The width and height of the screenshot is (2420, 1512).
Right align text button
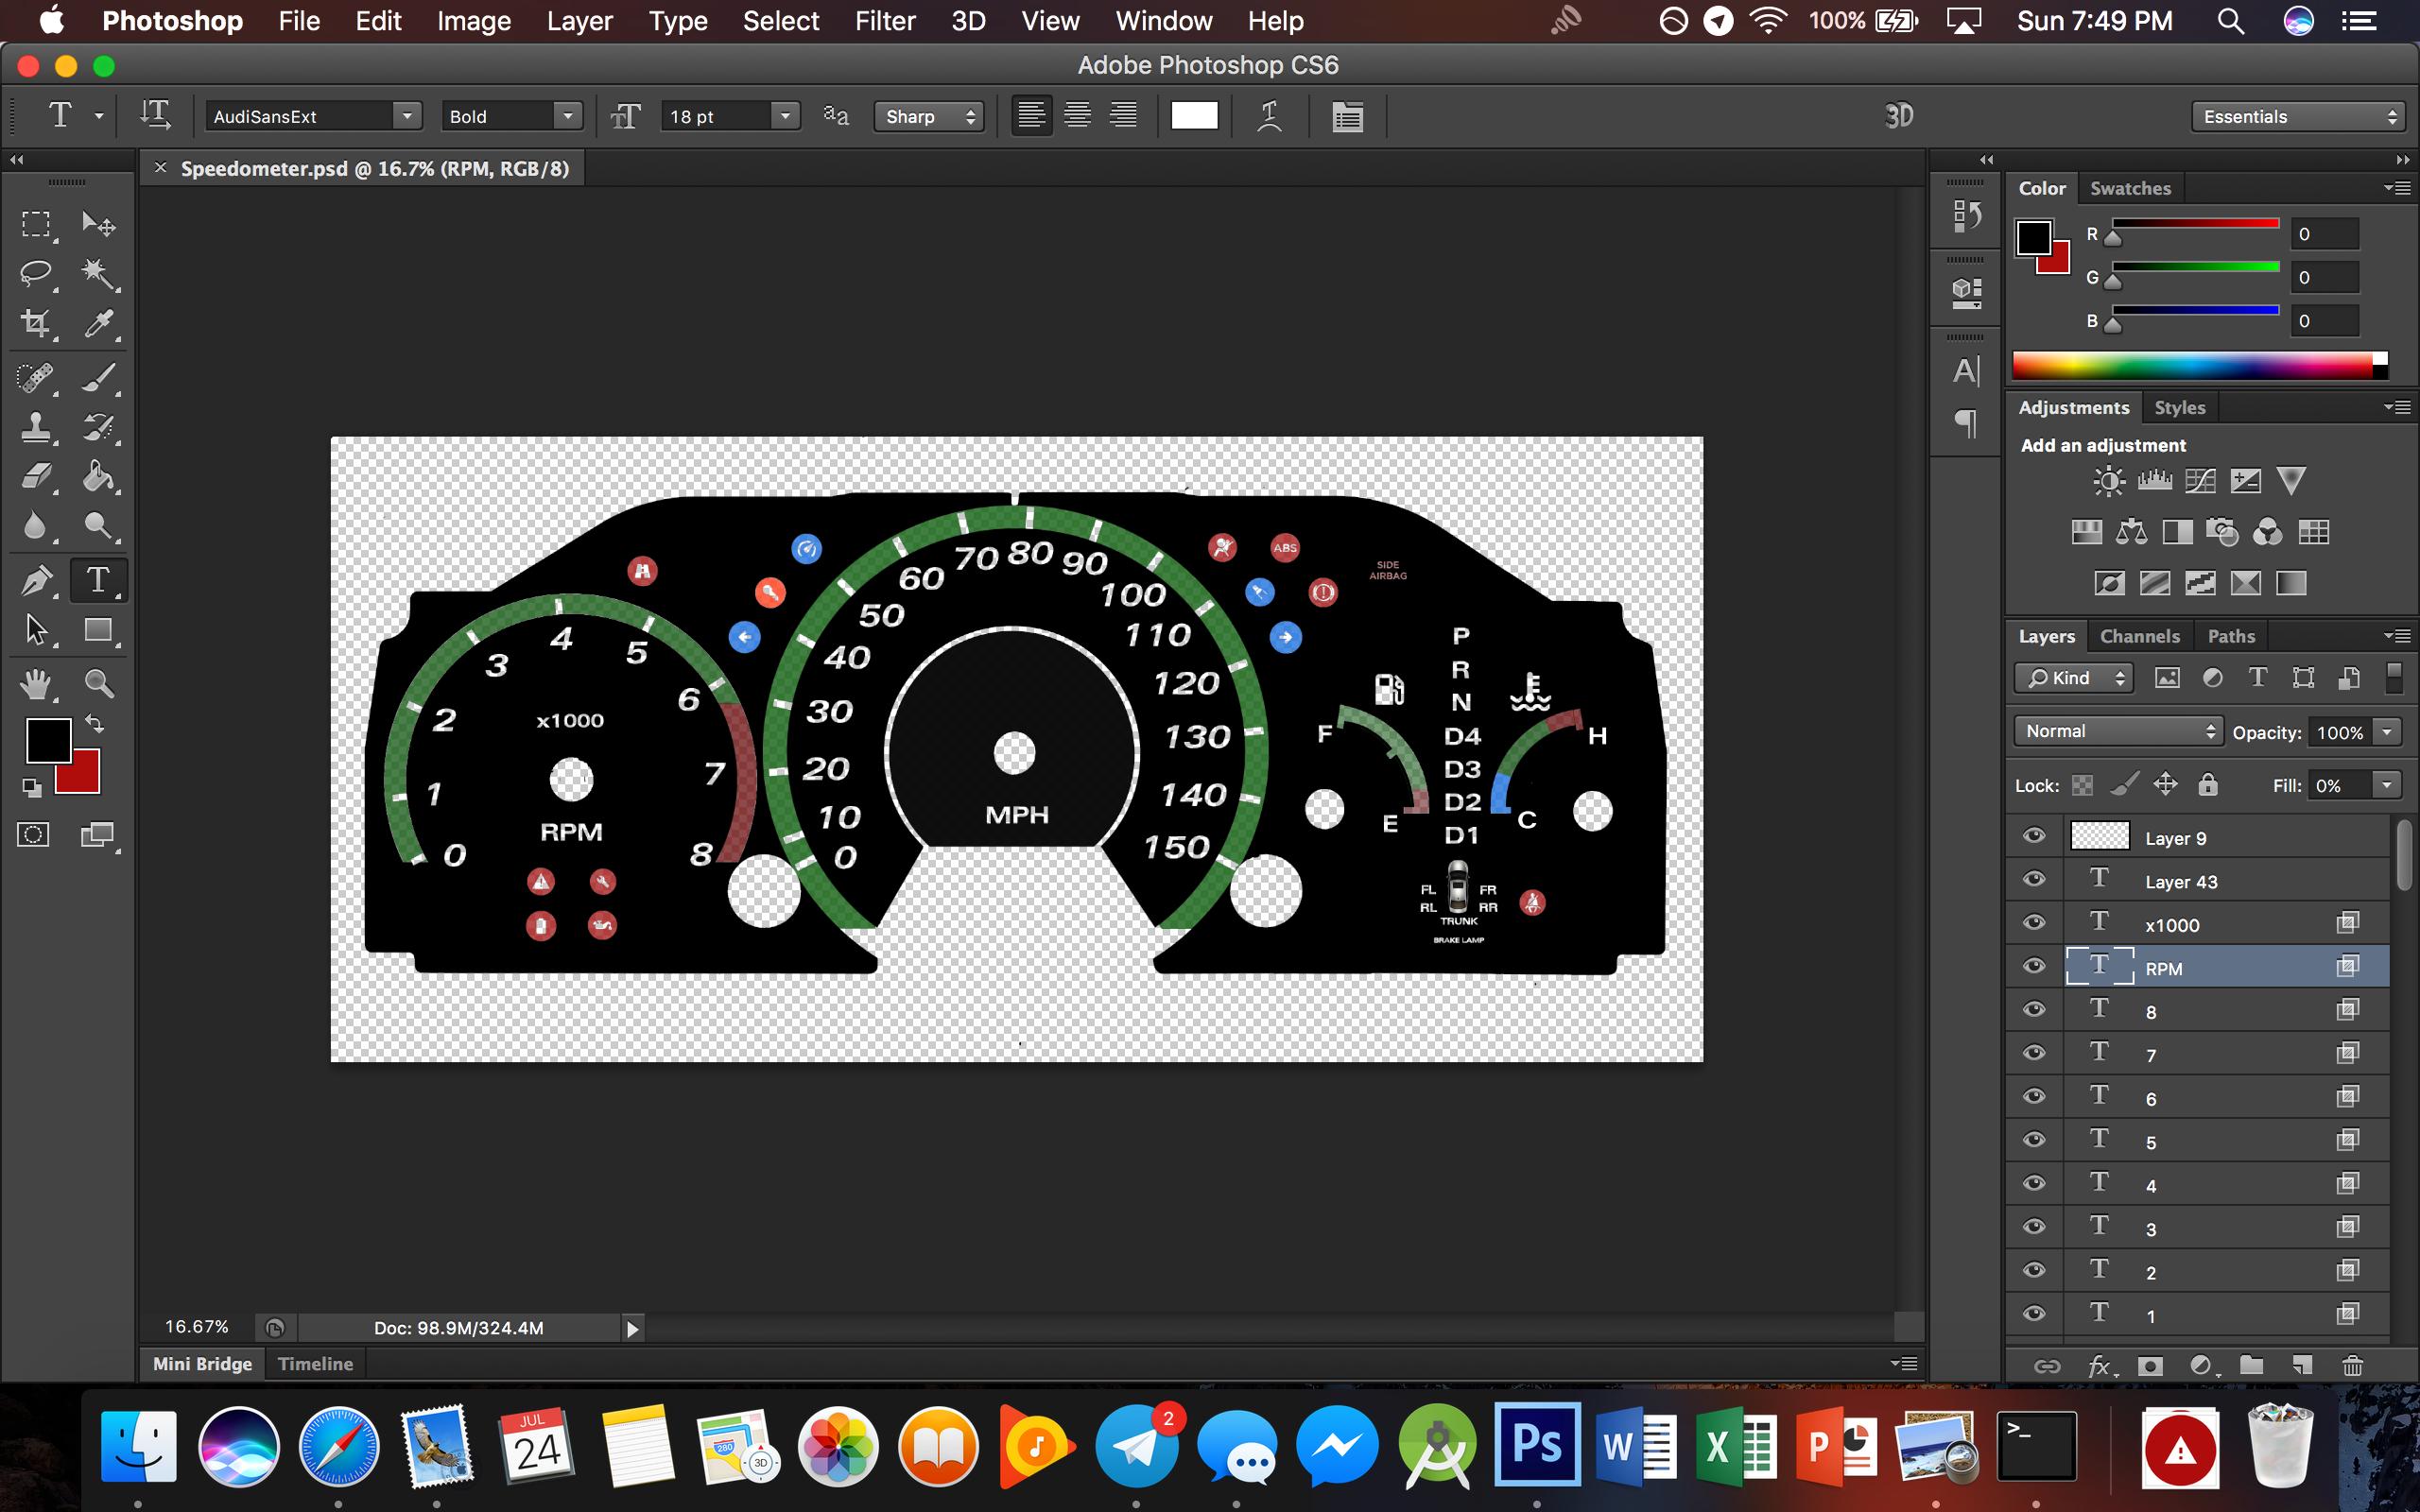[1123, 116]
